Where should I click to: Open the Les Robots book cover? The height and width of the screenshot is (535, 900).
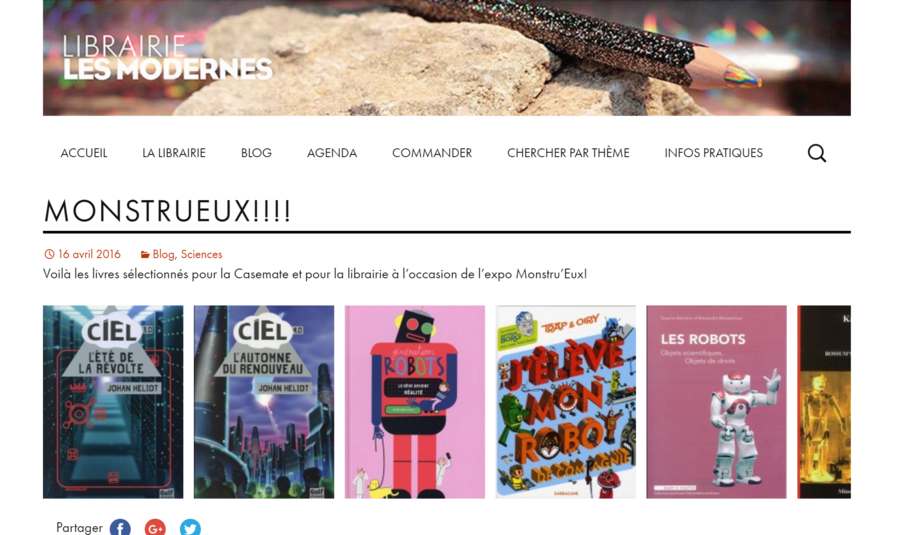716,402
